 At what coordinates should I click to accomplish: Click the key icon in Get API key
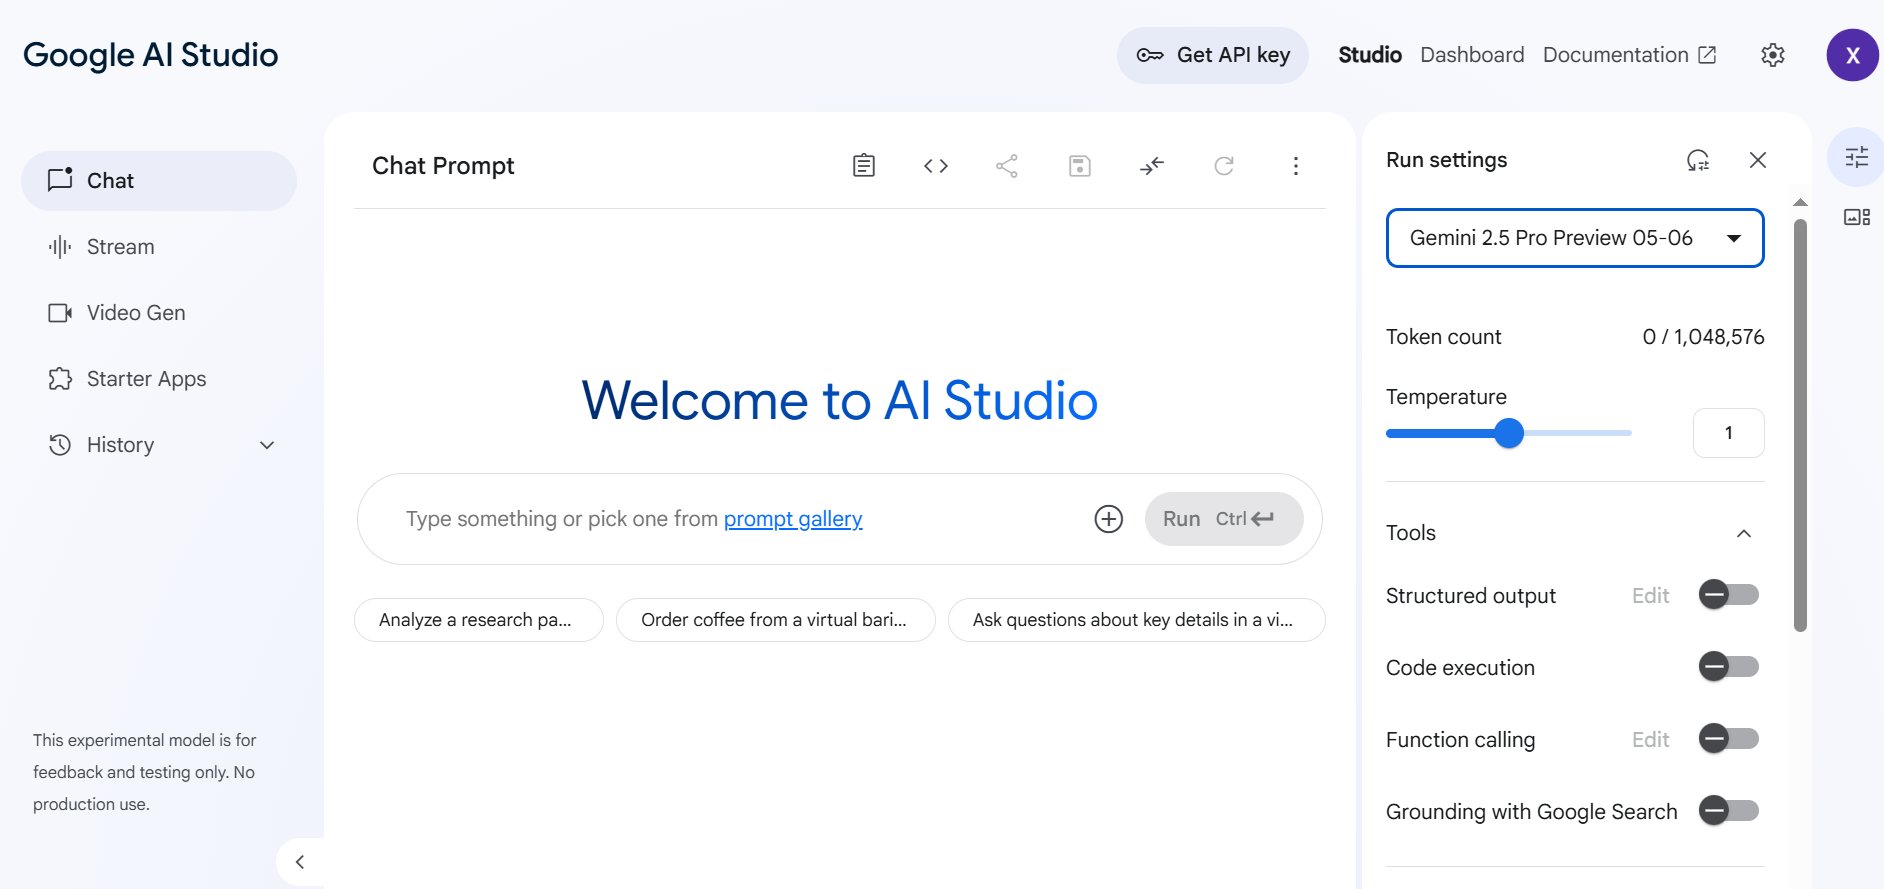coord(1150,55)
